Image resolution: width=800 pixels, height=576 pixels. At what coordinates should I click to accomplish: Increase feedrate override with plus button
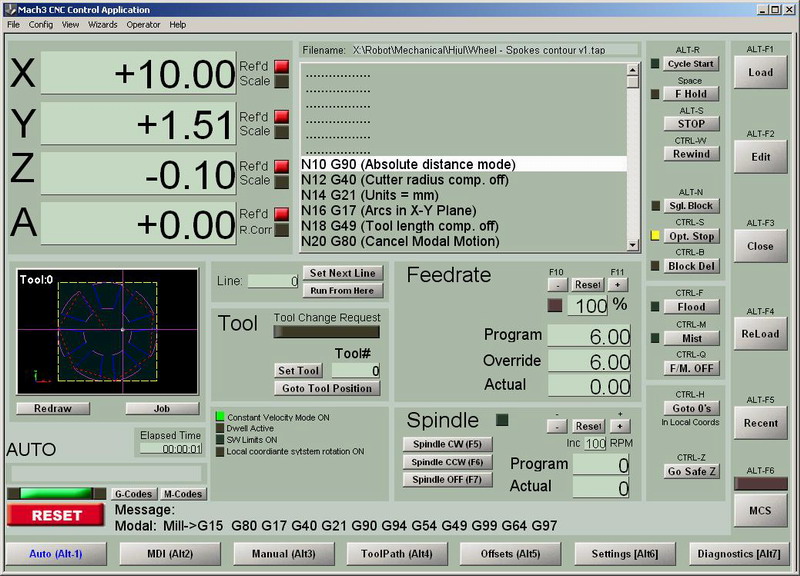pos(618,285)
